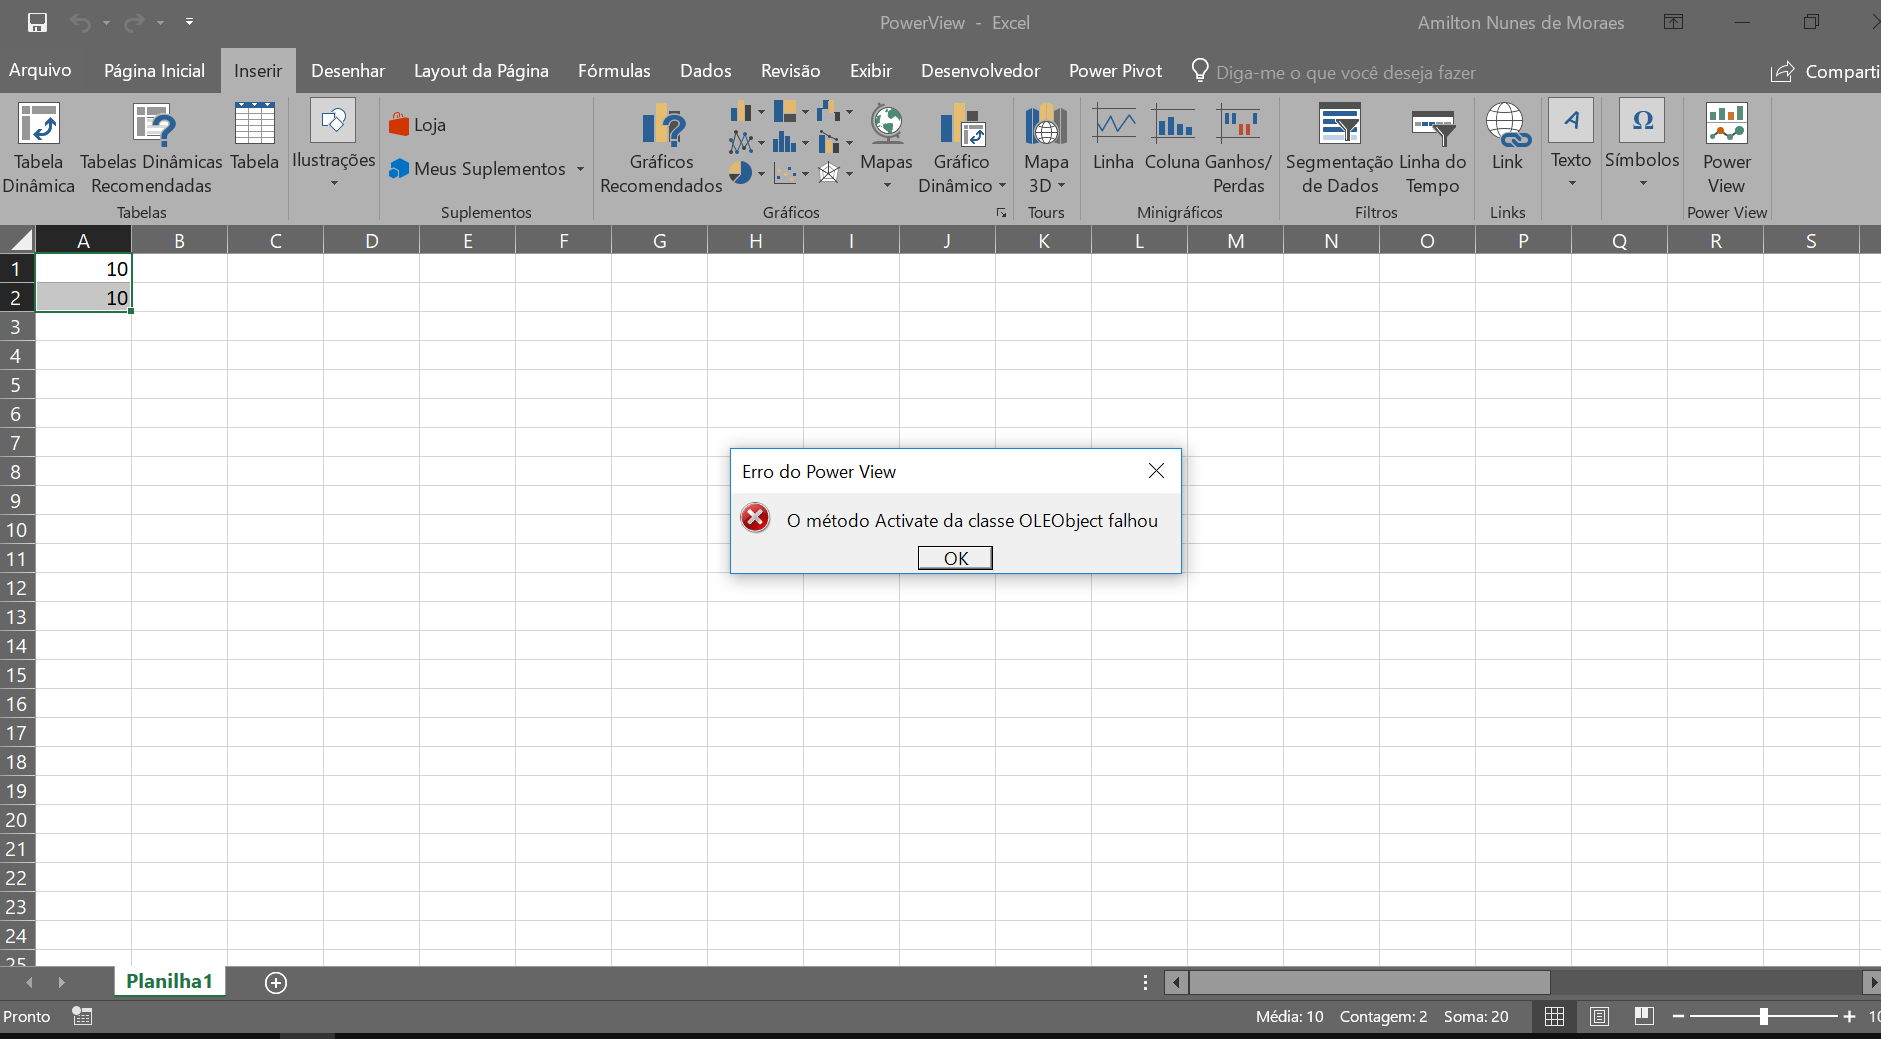Open the Gráficos dialog launcher

[x=1001, y=213]
